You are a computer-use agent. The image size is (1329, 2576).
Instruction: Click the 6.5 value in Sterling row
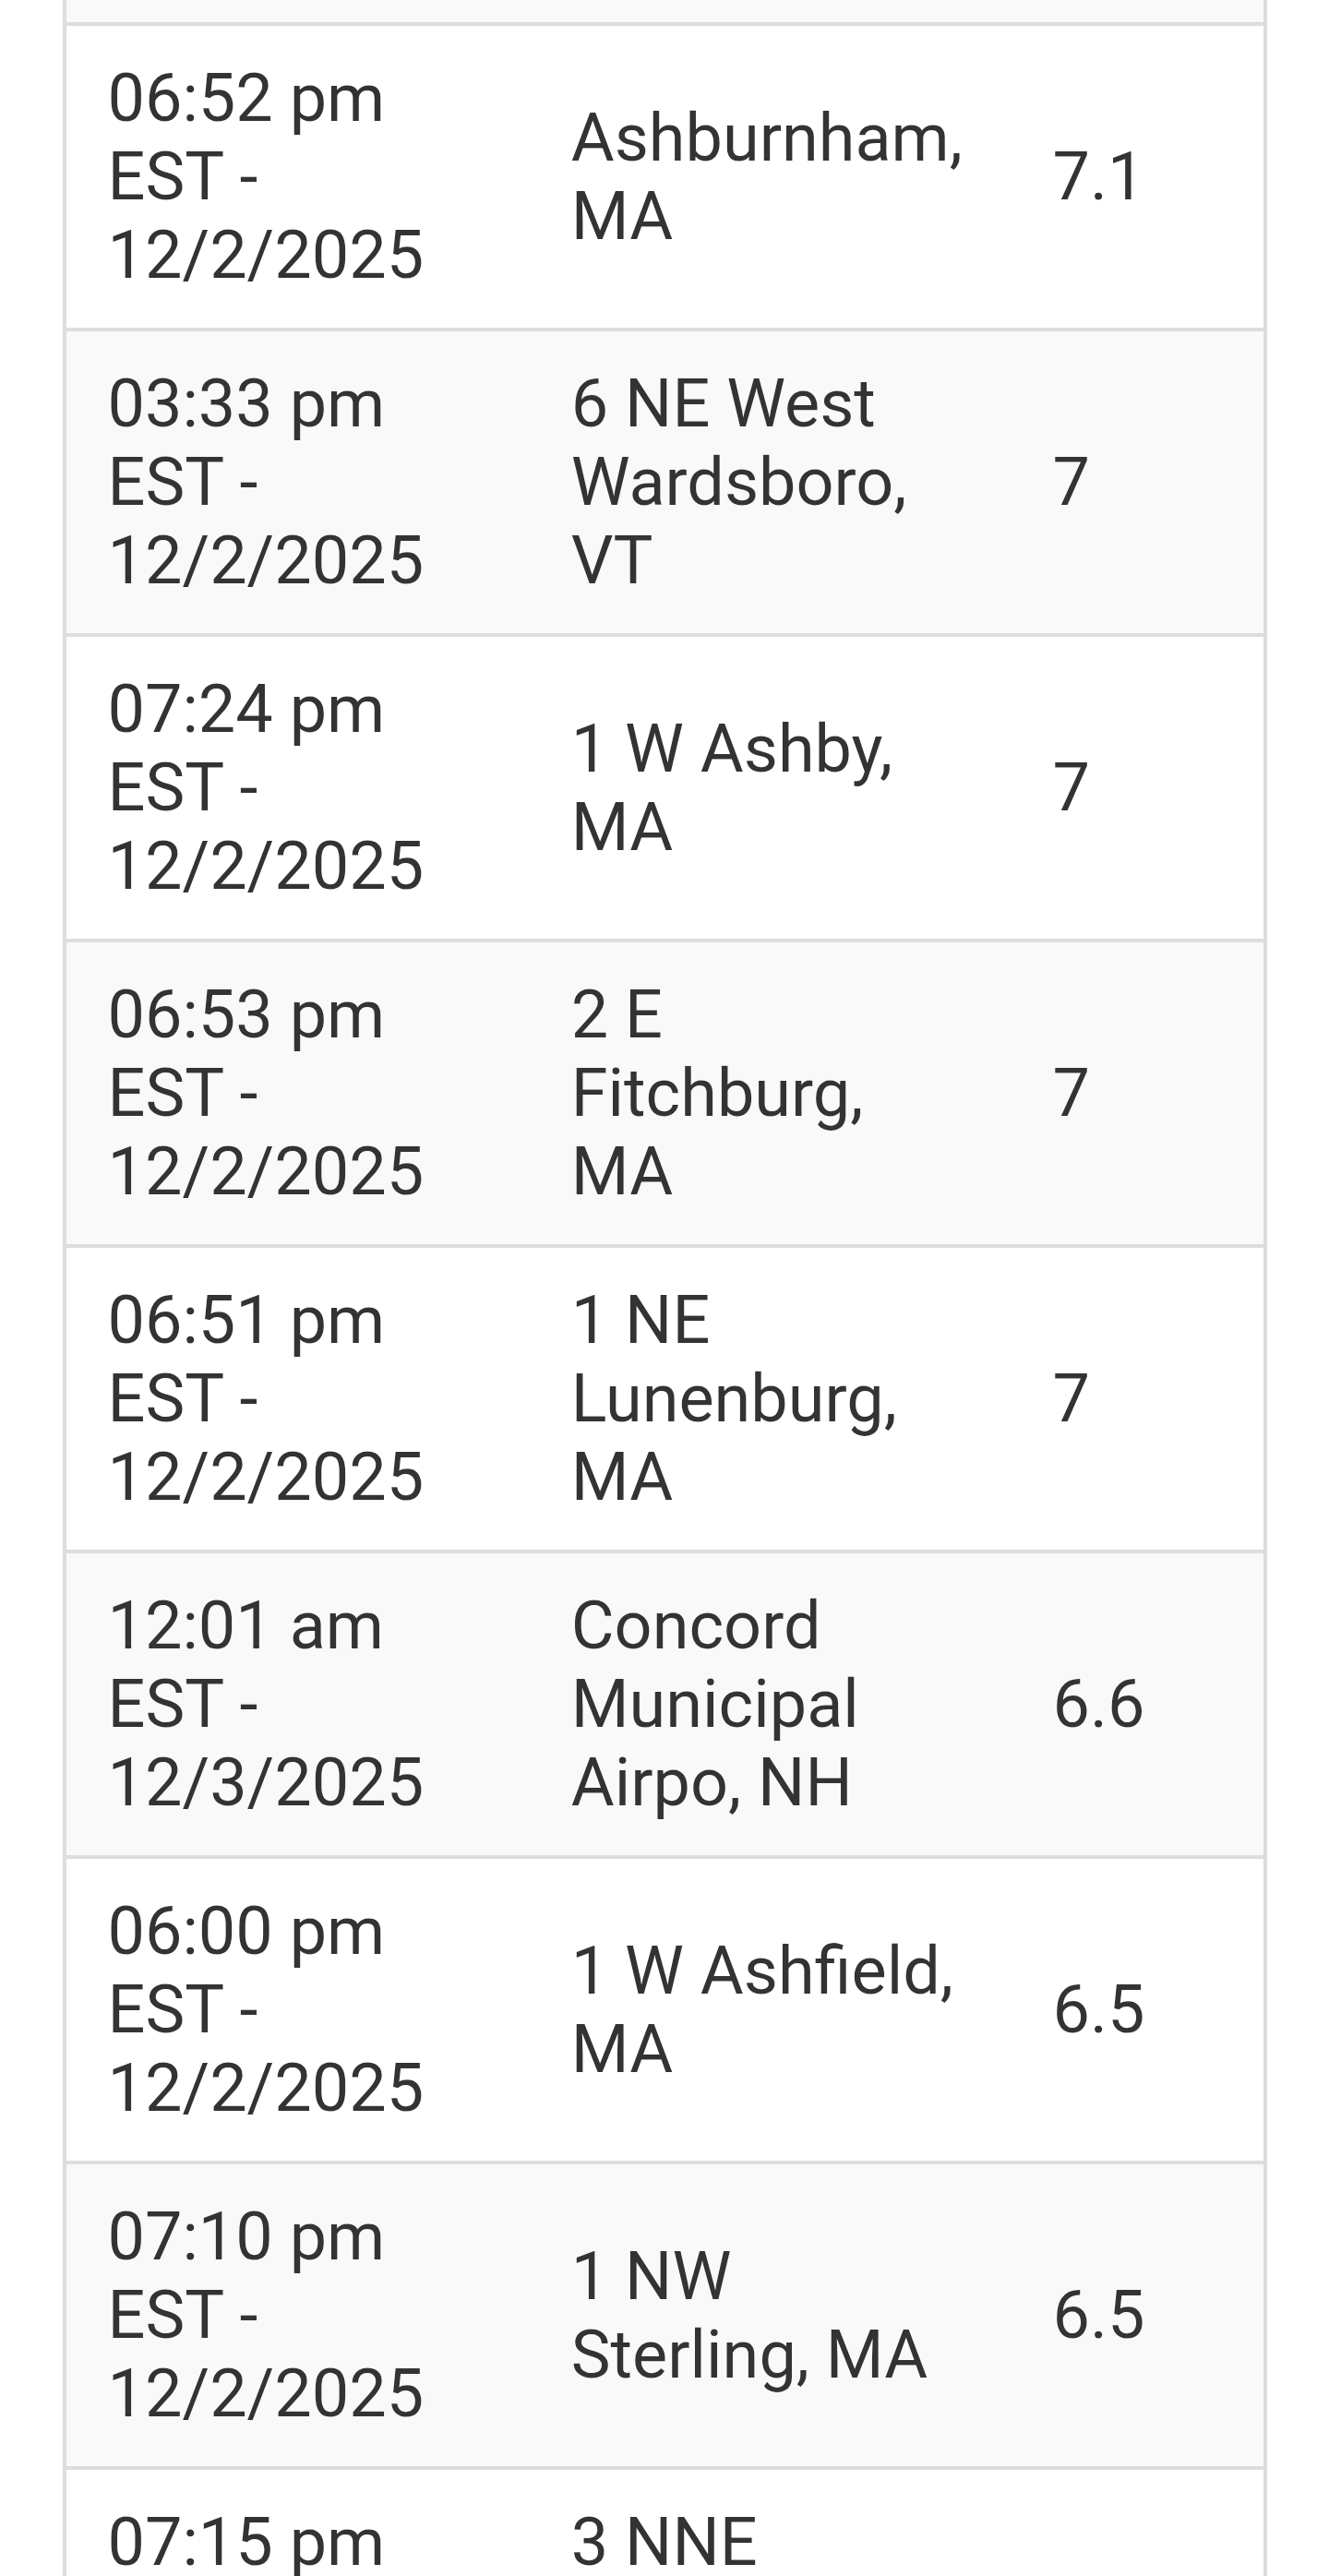click(x=1097, y=2314)
